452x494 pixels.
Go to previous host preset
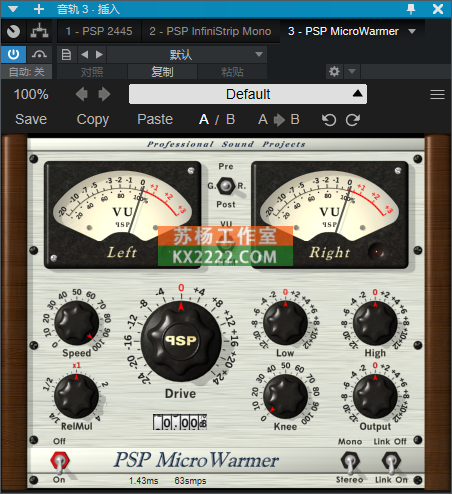(85, 54)
